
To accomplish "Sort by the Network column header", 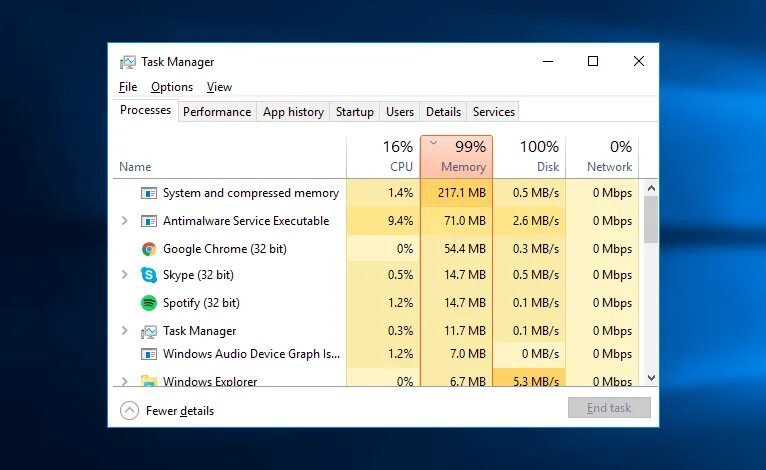I will [602, 157].
